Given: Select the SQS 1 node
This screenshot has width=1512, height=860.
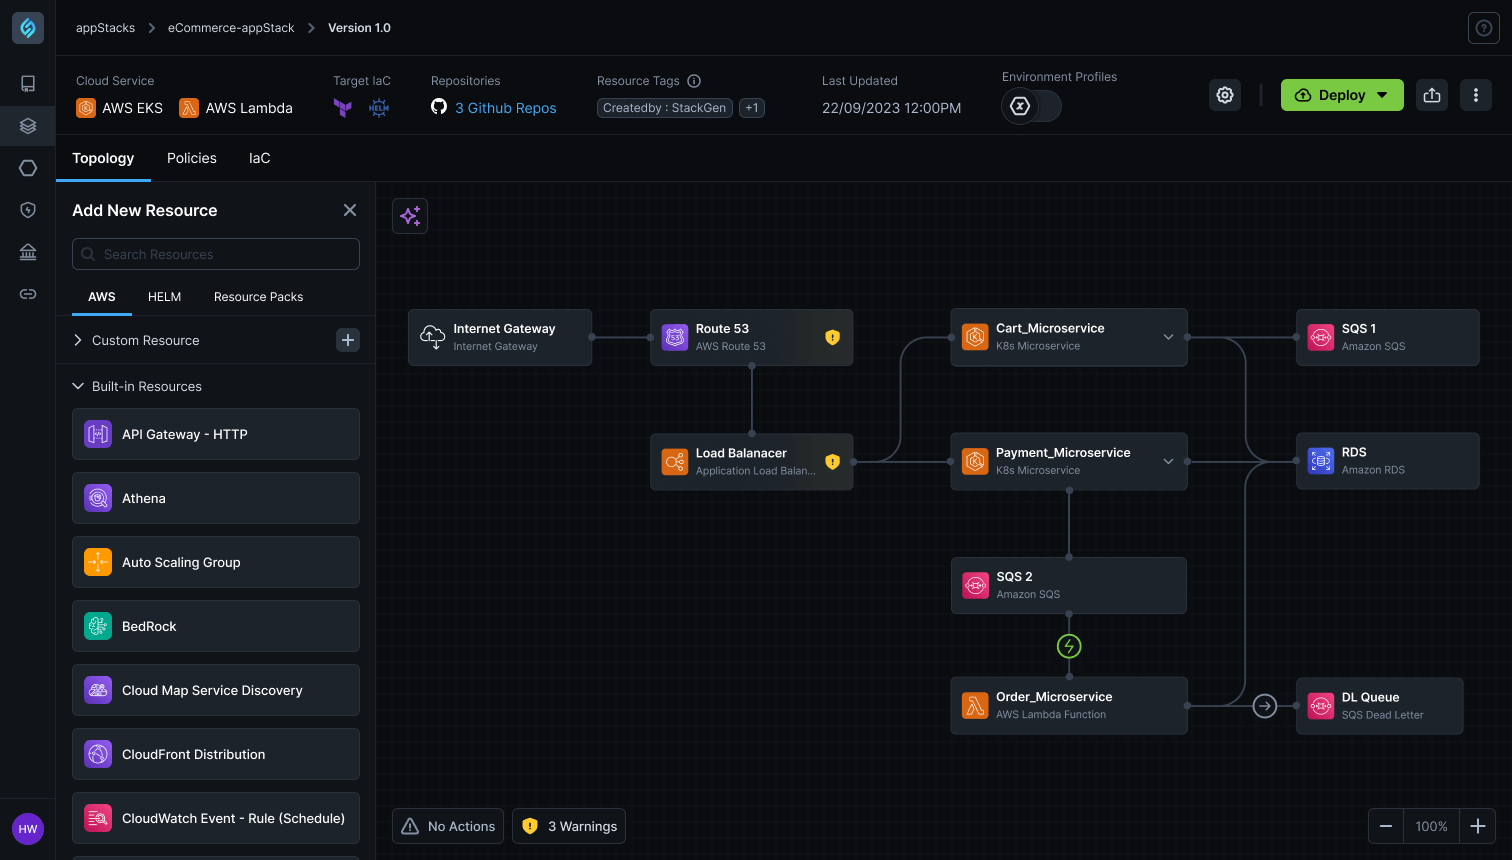Looking at the screenshot, I should tap(1388, 337).
